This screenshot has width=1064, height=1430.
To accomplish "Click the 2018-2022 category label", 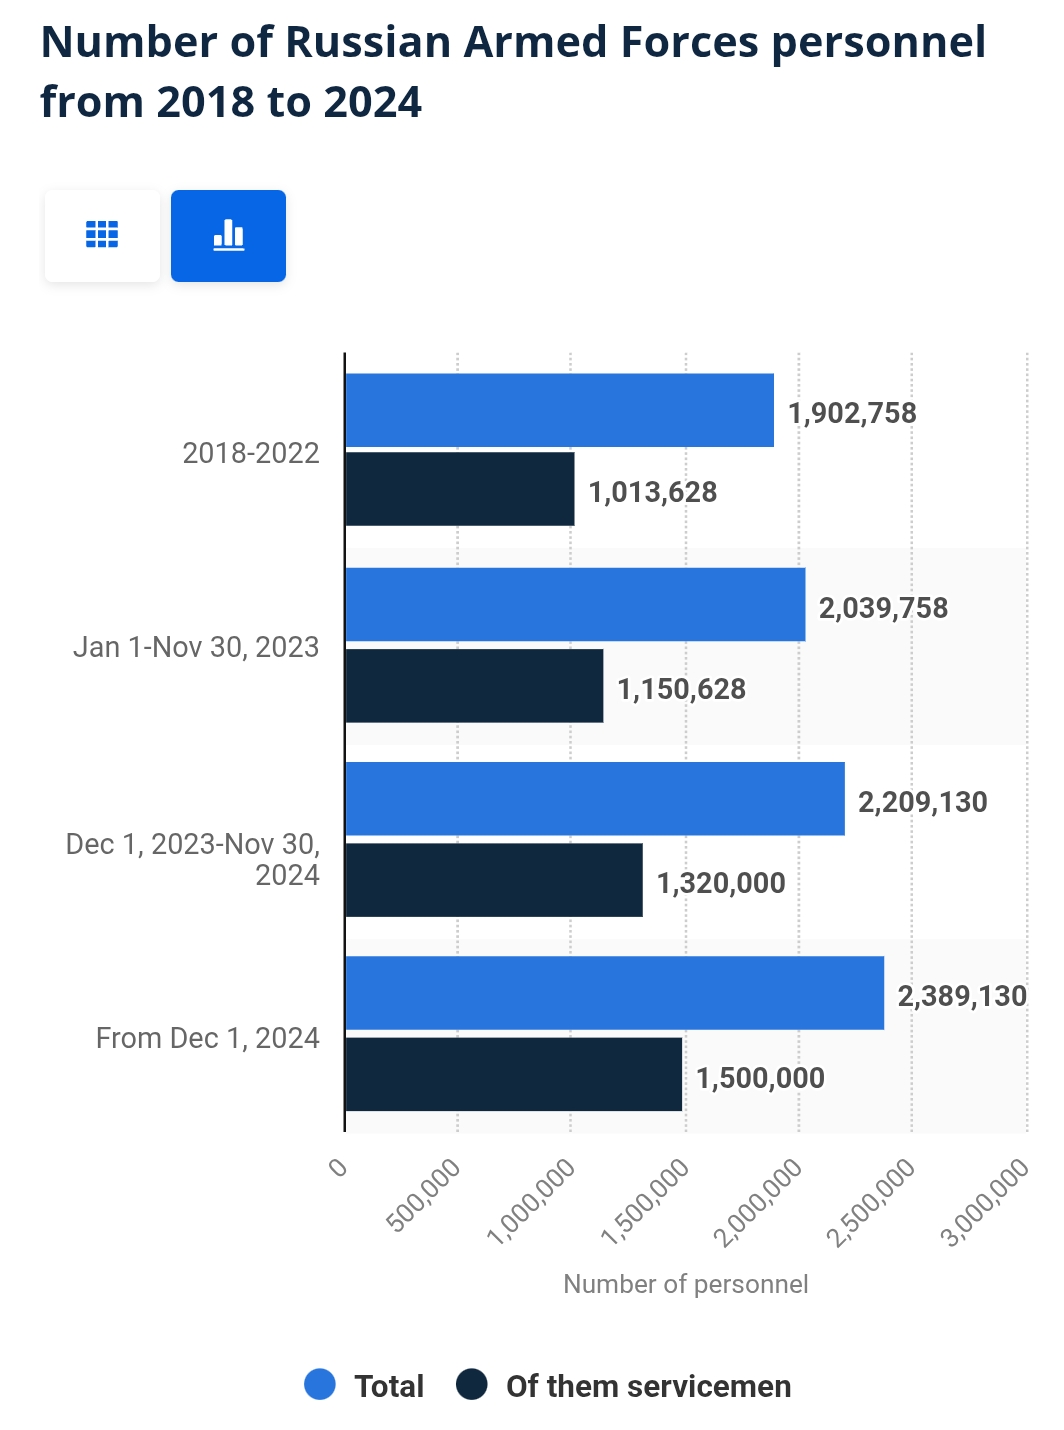I will click(x=251, y=453).
